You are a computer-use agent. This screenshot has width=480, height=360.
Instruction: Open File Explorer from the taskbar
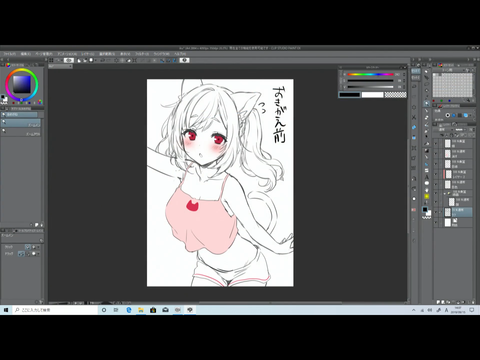coord(141,310)
